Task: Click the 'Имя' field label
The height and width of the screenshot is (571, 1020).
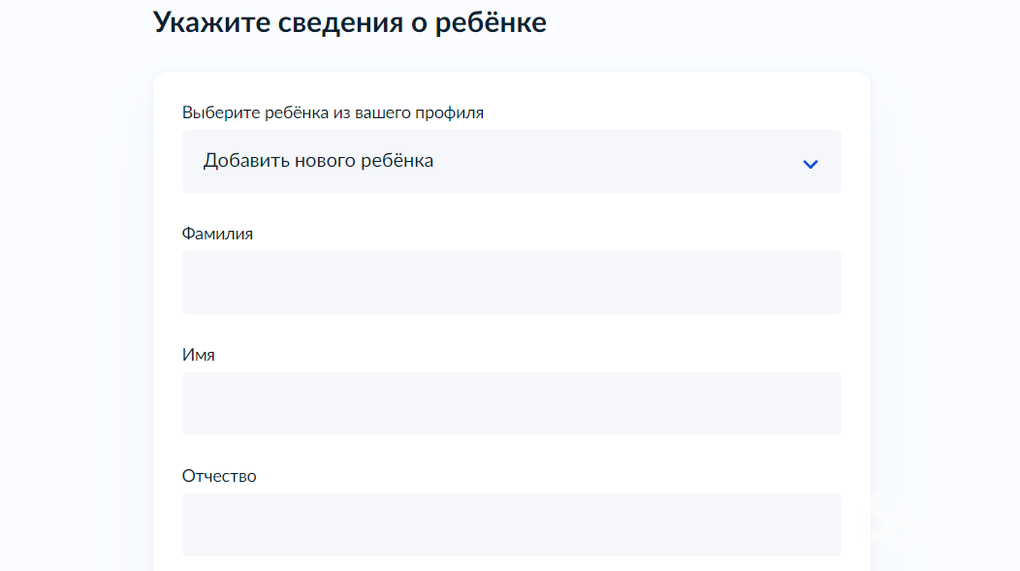Action: point(198,355)
